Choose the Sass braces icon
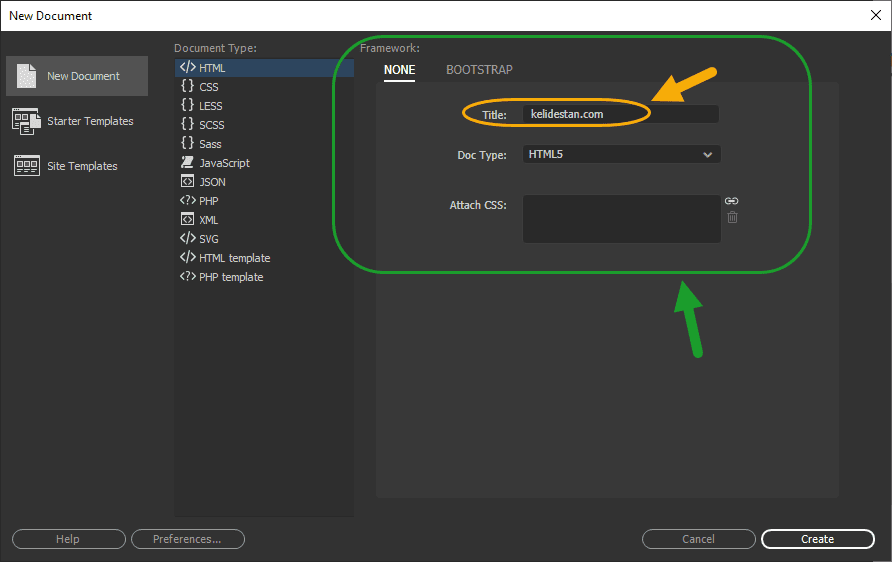892x562 pixels. click(x=187, y=143)
